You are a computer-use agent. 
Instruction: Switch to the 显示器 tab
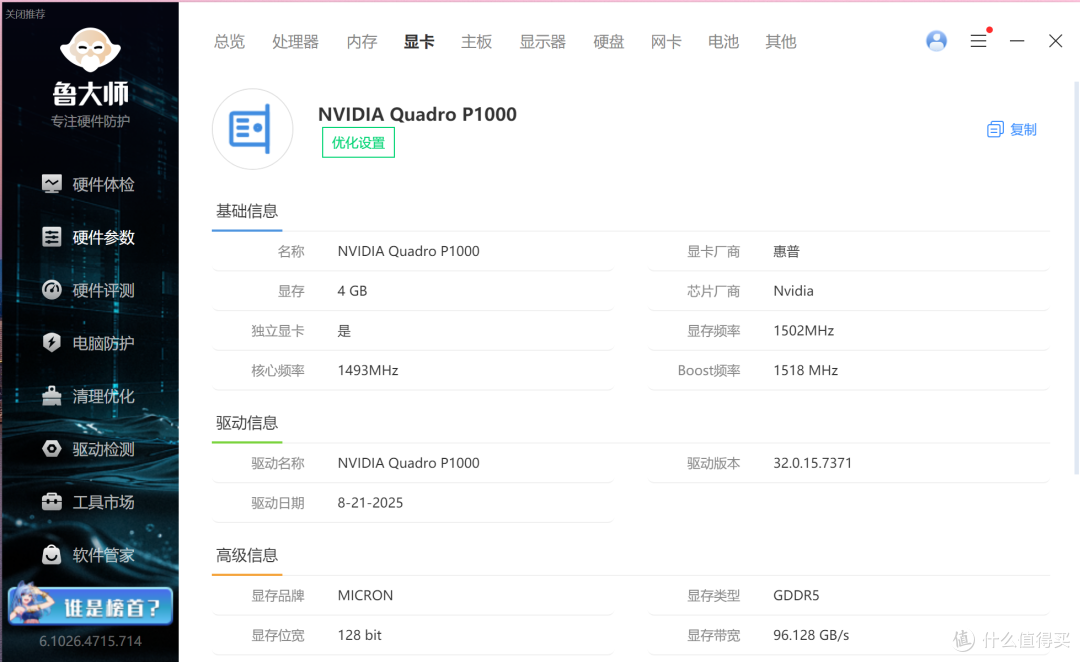coord(543,42)
